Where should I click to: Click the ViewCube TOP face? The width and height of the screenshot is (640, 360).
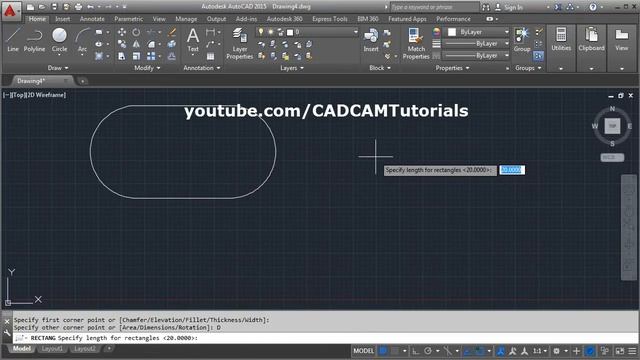(x=612, y=126)
